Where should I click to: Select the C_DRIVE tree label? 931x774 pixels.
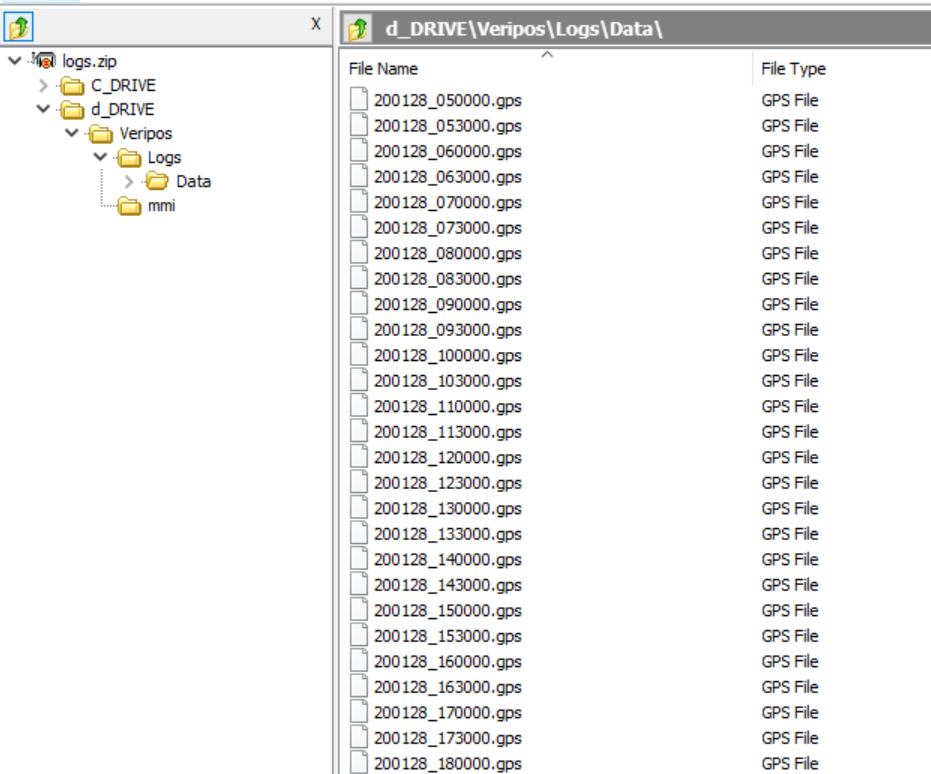124,85
